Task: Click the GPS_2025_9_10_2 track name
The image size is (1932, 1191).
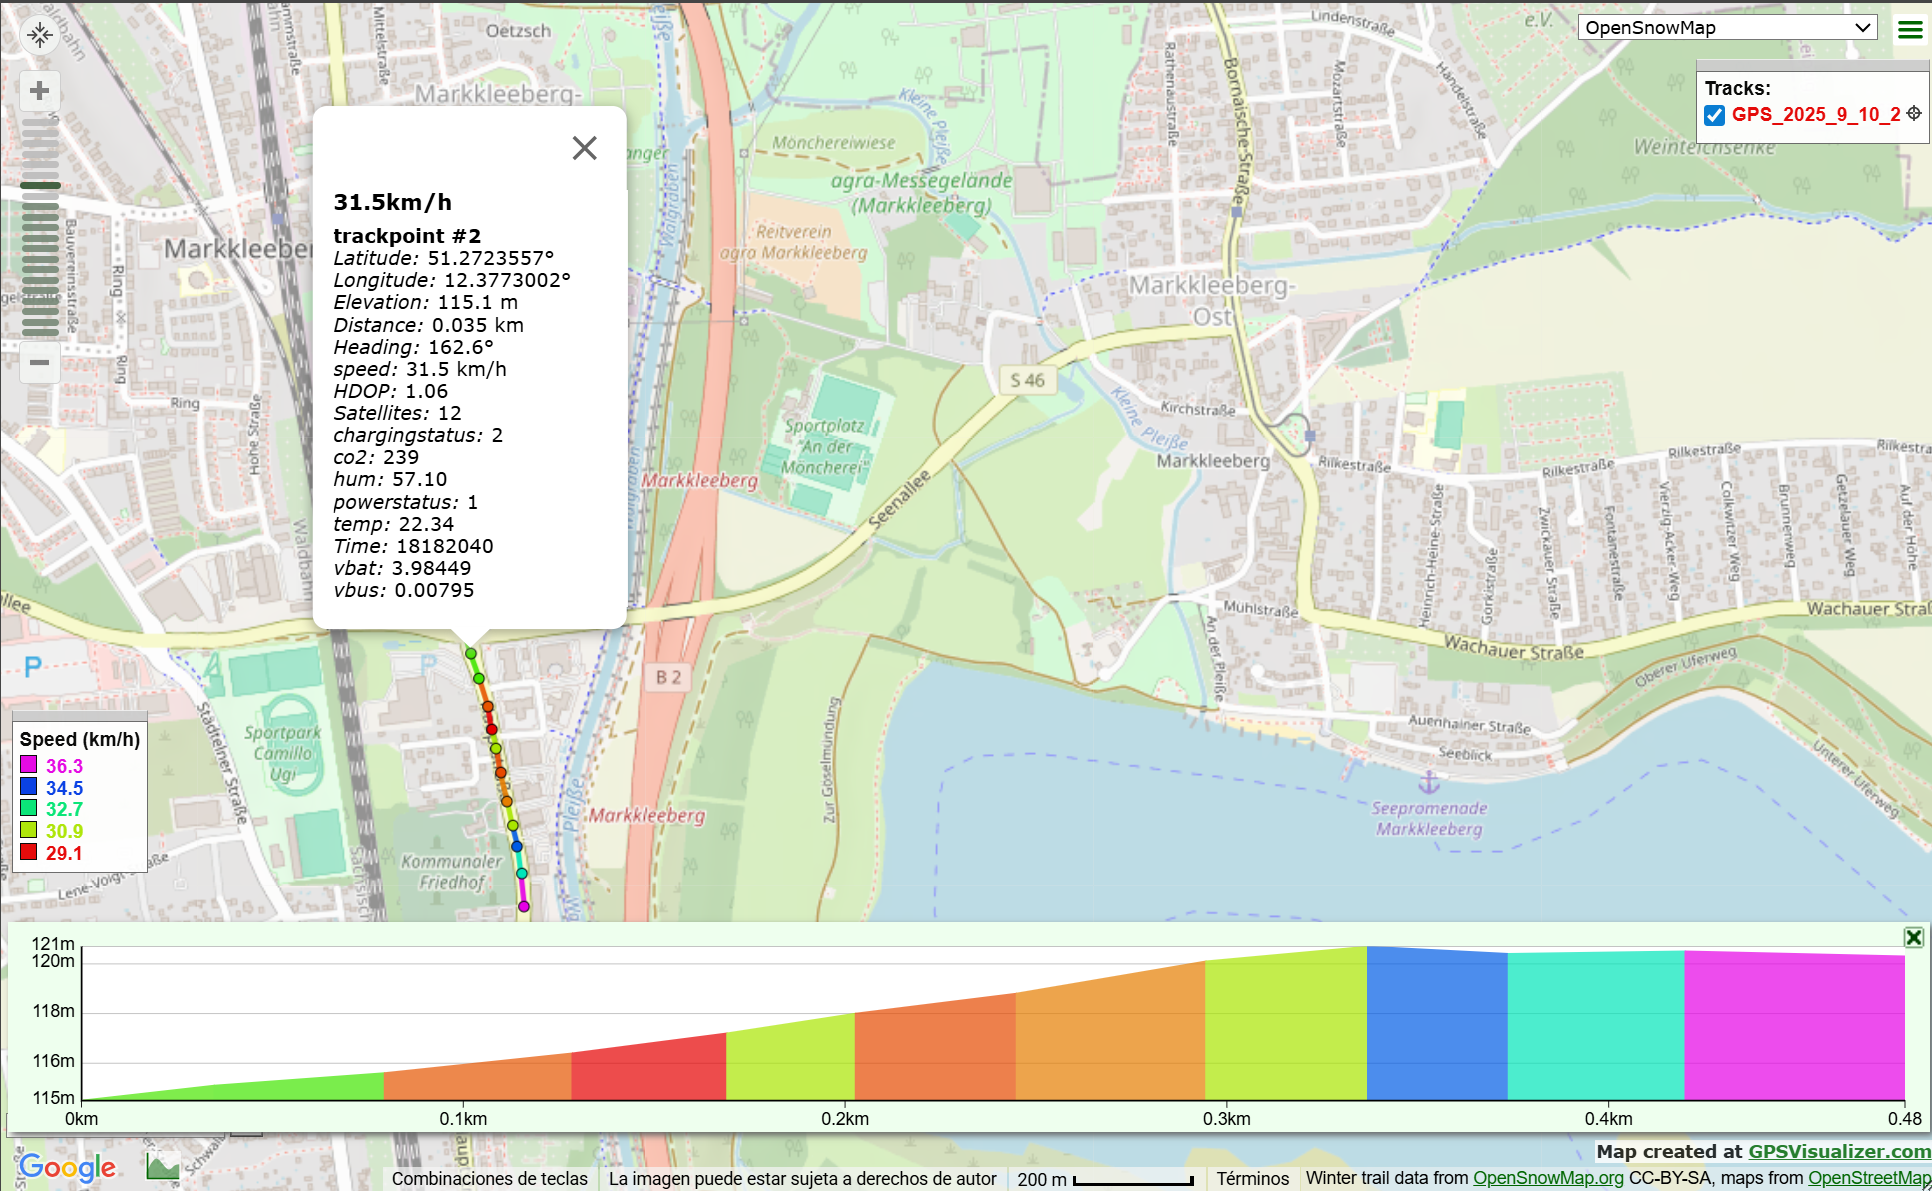Action: 1815,115
